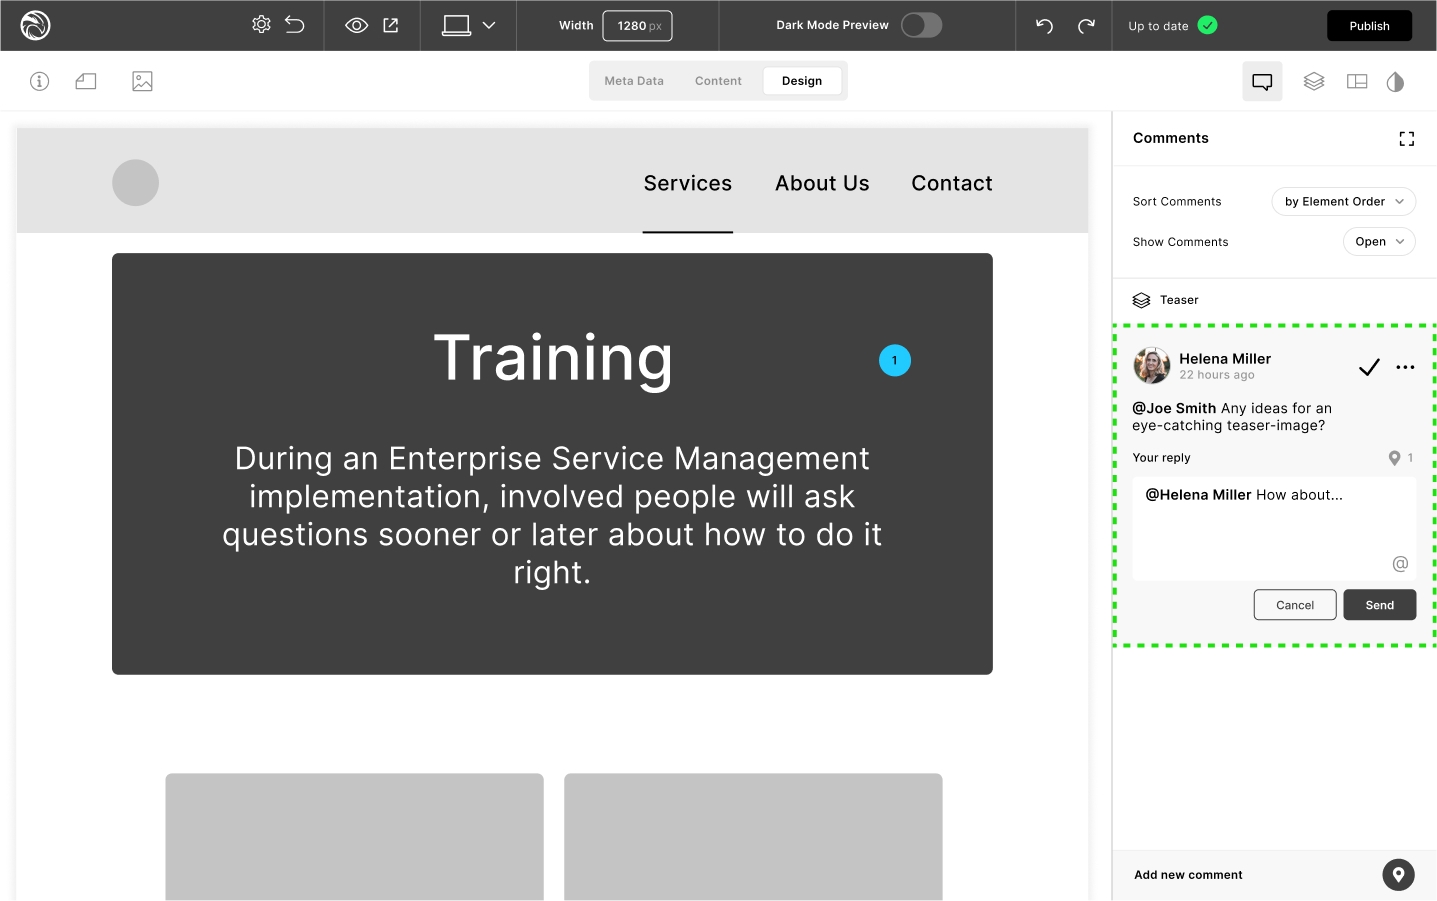Screen dimensions: 1437x901
Task: Switch to the Content tab
Action: click(718, 81)
